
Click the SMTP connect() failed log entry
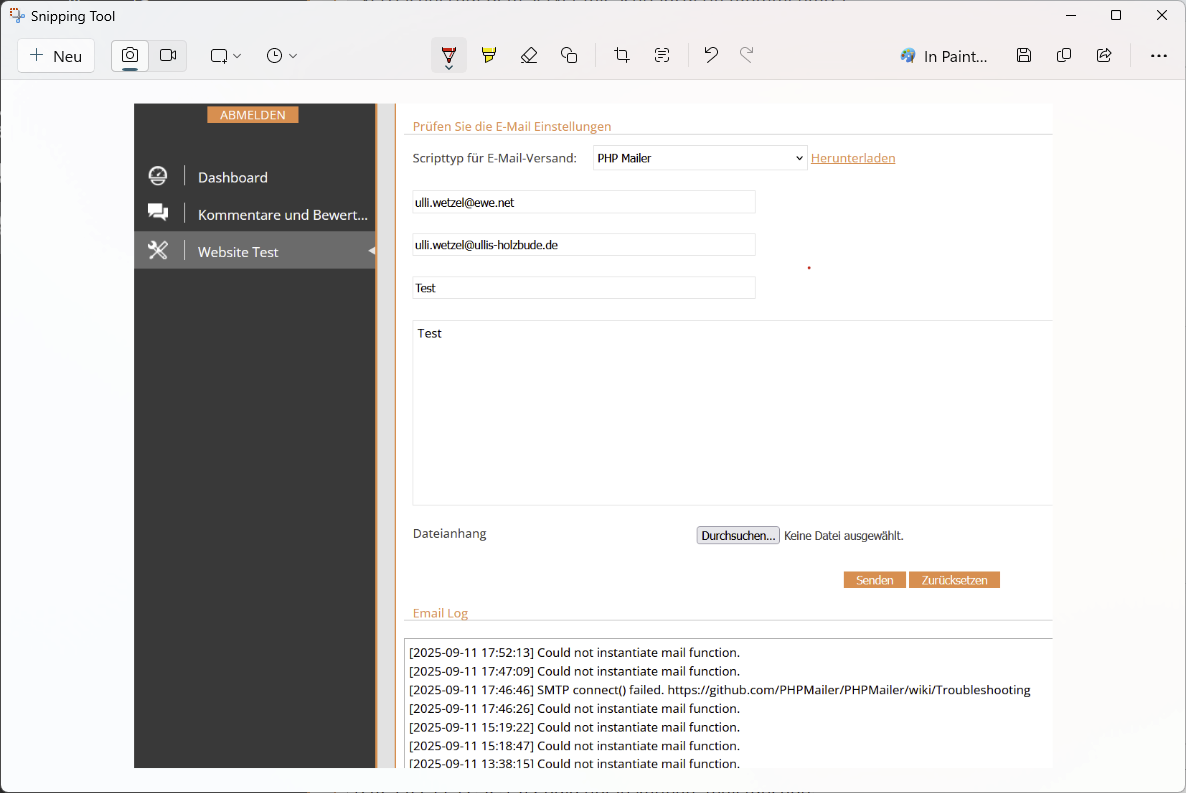[719, 690]
